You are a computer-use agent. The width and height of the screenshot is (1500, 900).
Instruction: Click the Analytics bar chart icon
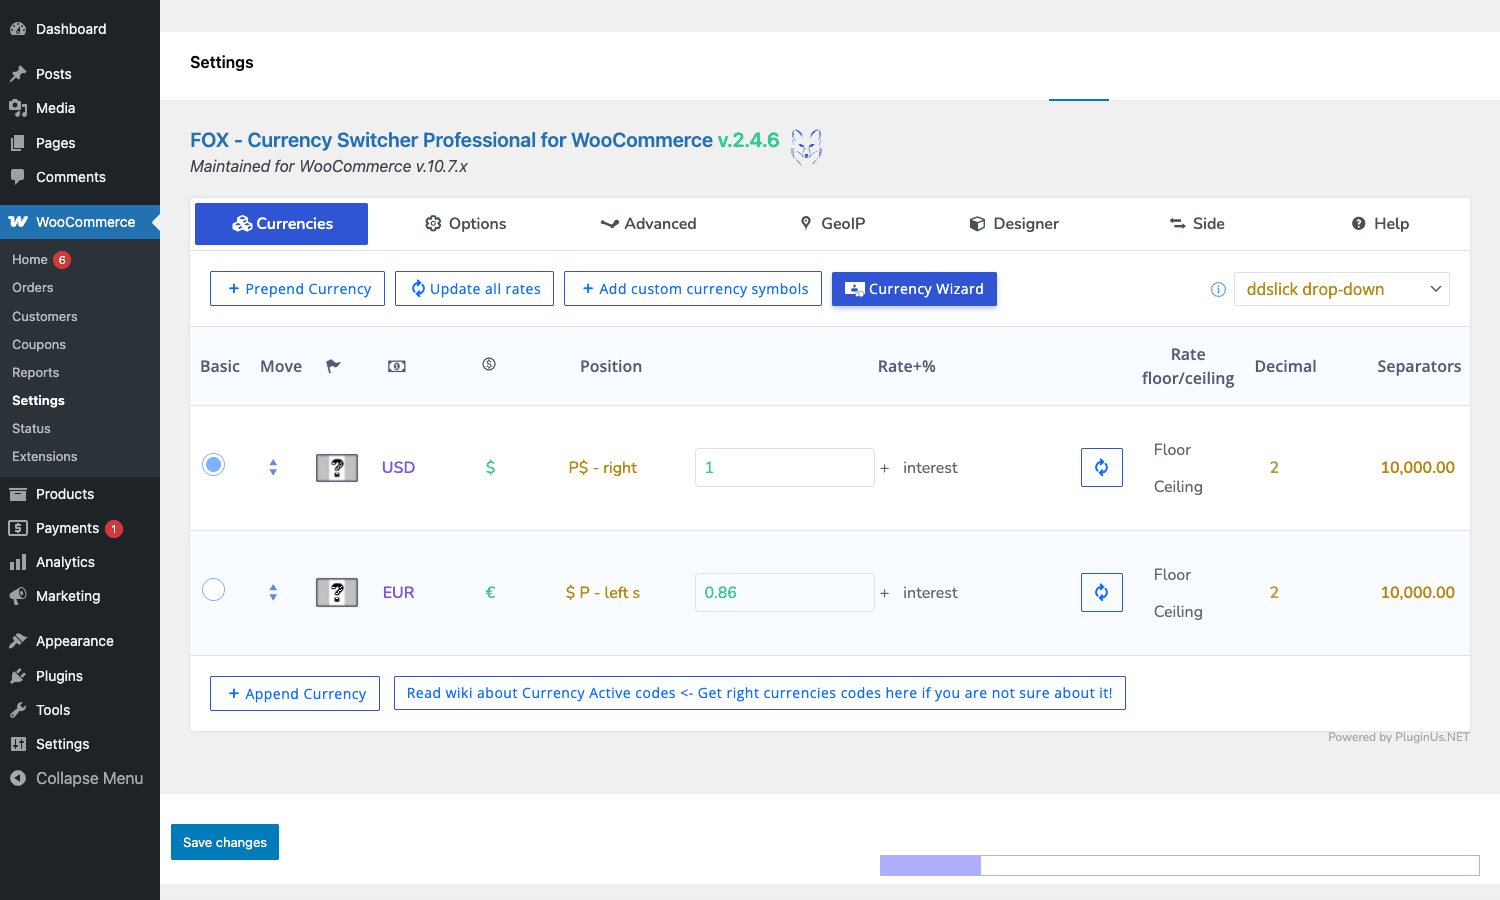click(18, 562)
